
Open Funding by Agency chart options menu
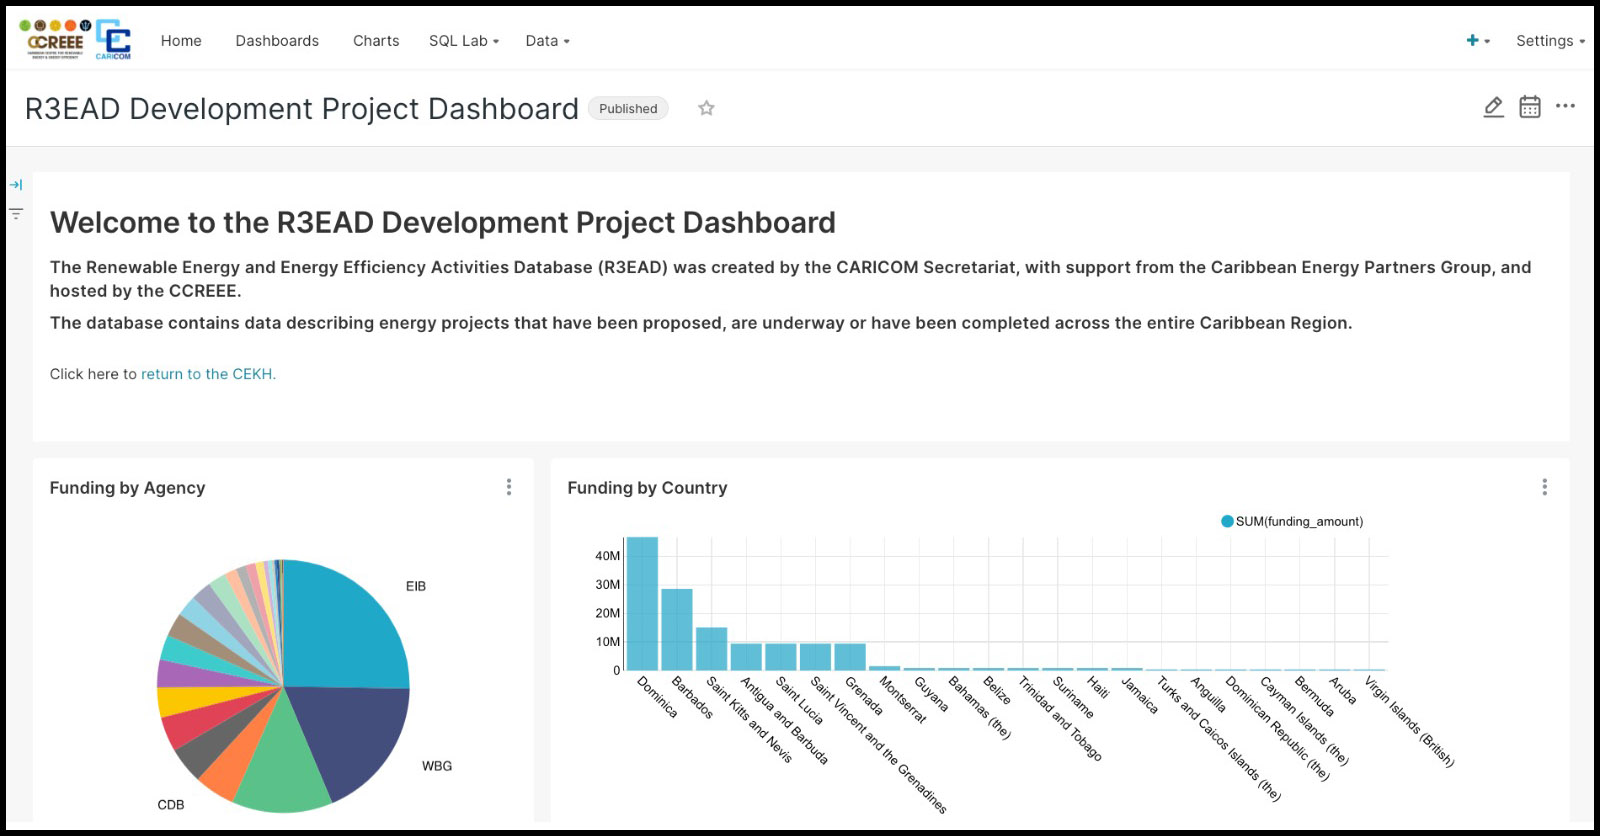tap(509, 487)
